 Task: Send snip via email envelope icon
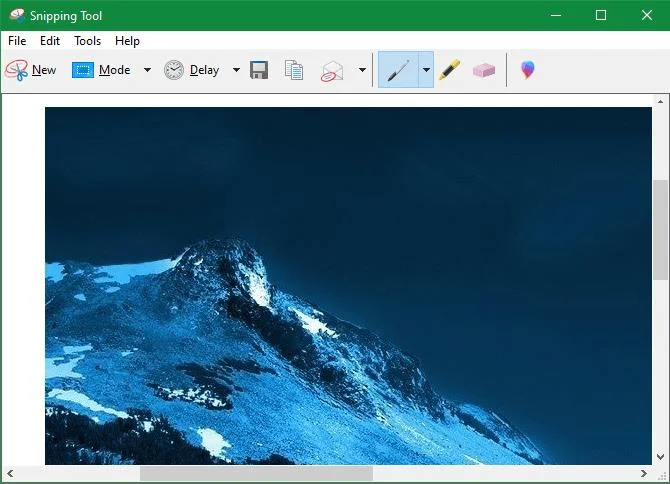(332, 70)
